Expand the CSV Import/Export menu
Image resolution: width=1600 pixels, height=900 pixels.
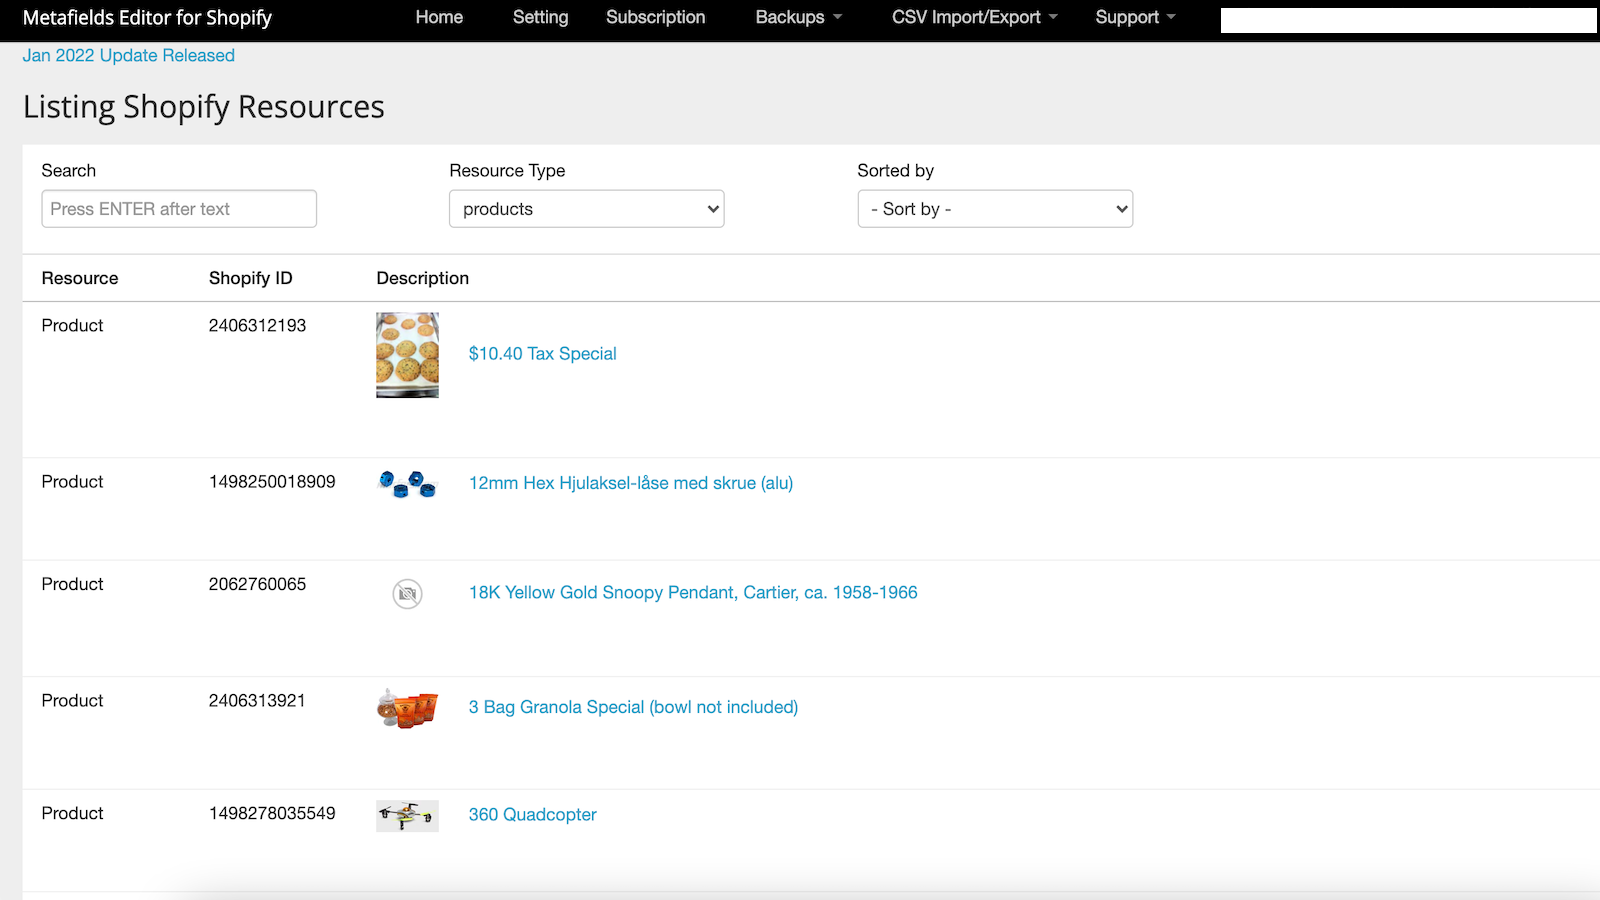974,17
